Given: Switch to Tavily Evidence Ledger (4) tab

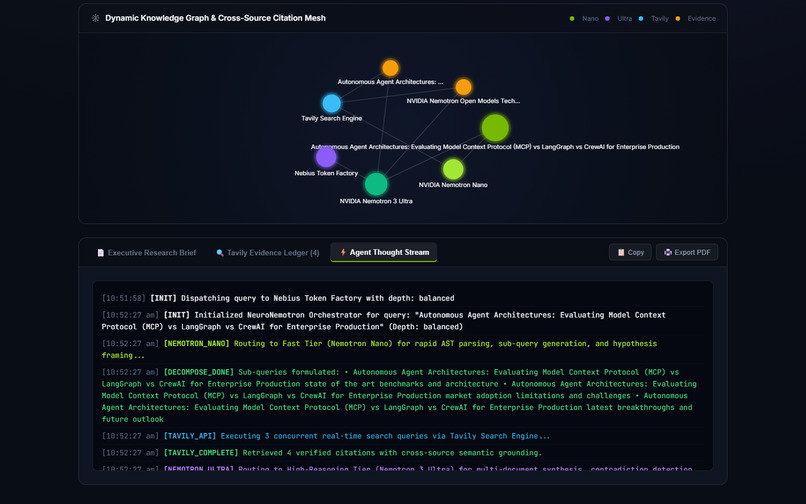Looking at the screenshot, I should (268, 253).
